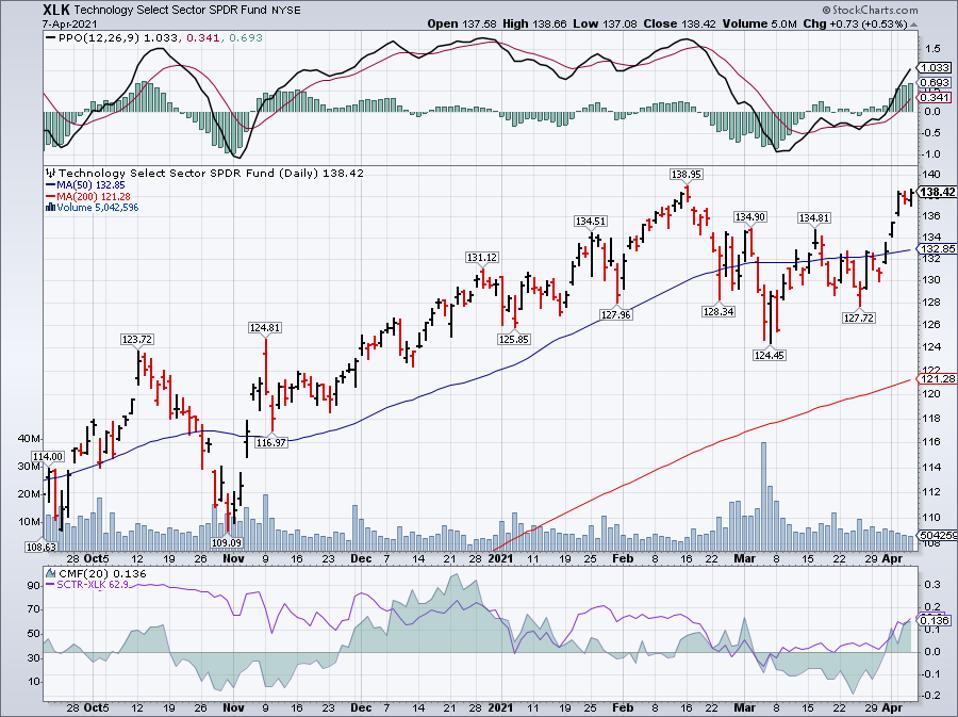Click the 134.51 high price annotation
Viewport: 958px width, 717px height.
point(590,221)
